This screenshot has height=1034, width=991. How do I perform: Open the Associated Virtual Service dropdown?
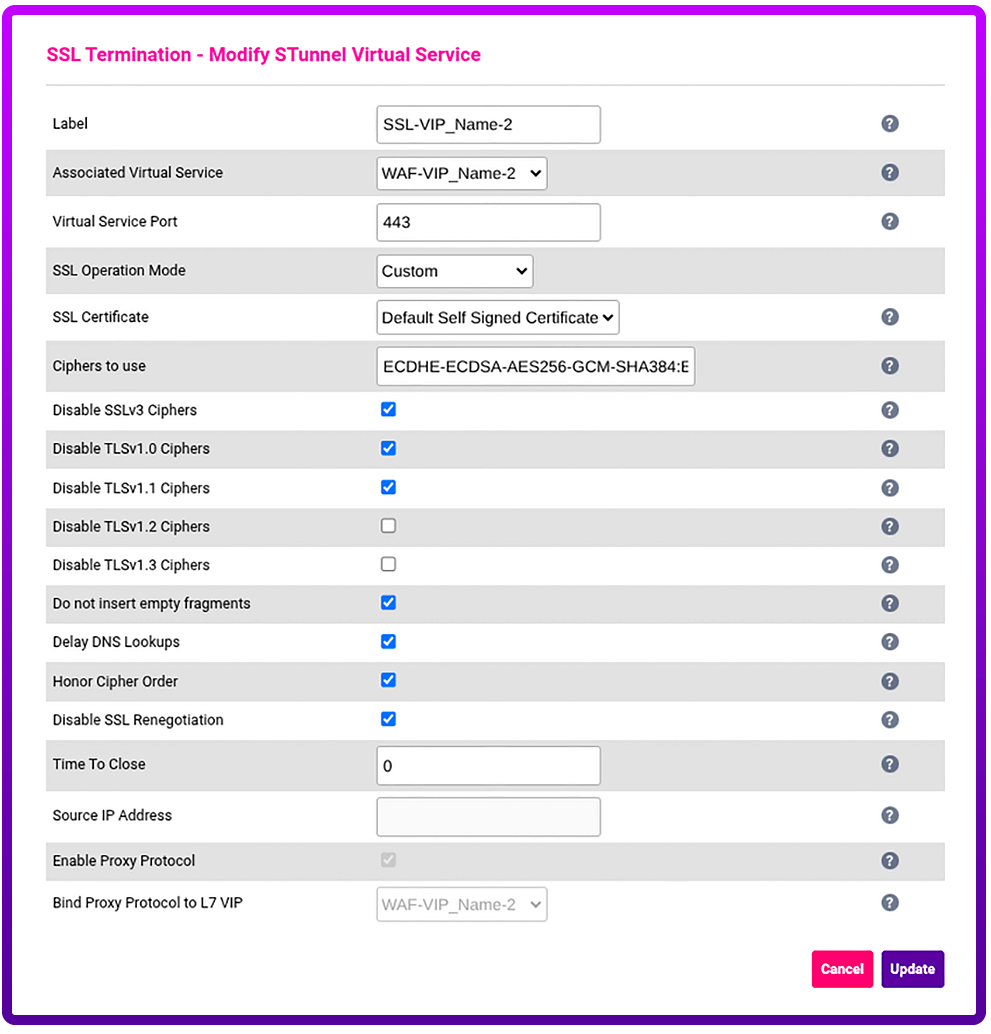point(461,173)
